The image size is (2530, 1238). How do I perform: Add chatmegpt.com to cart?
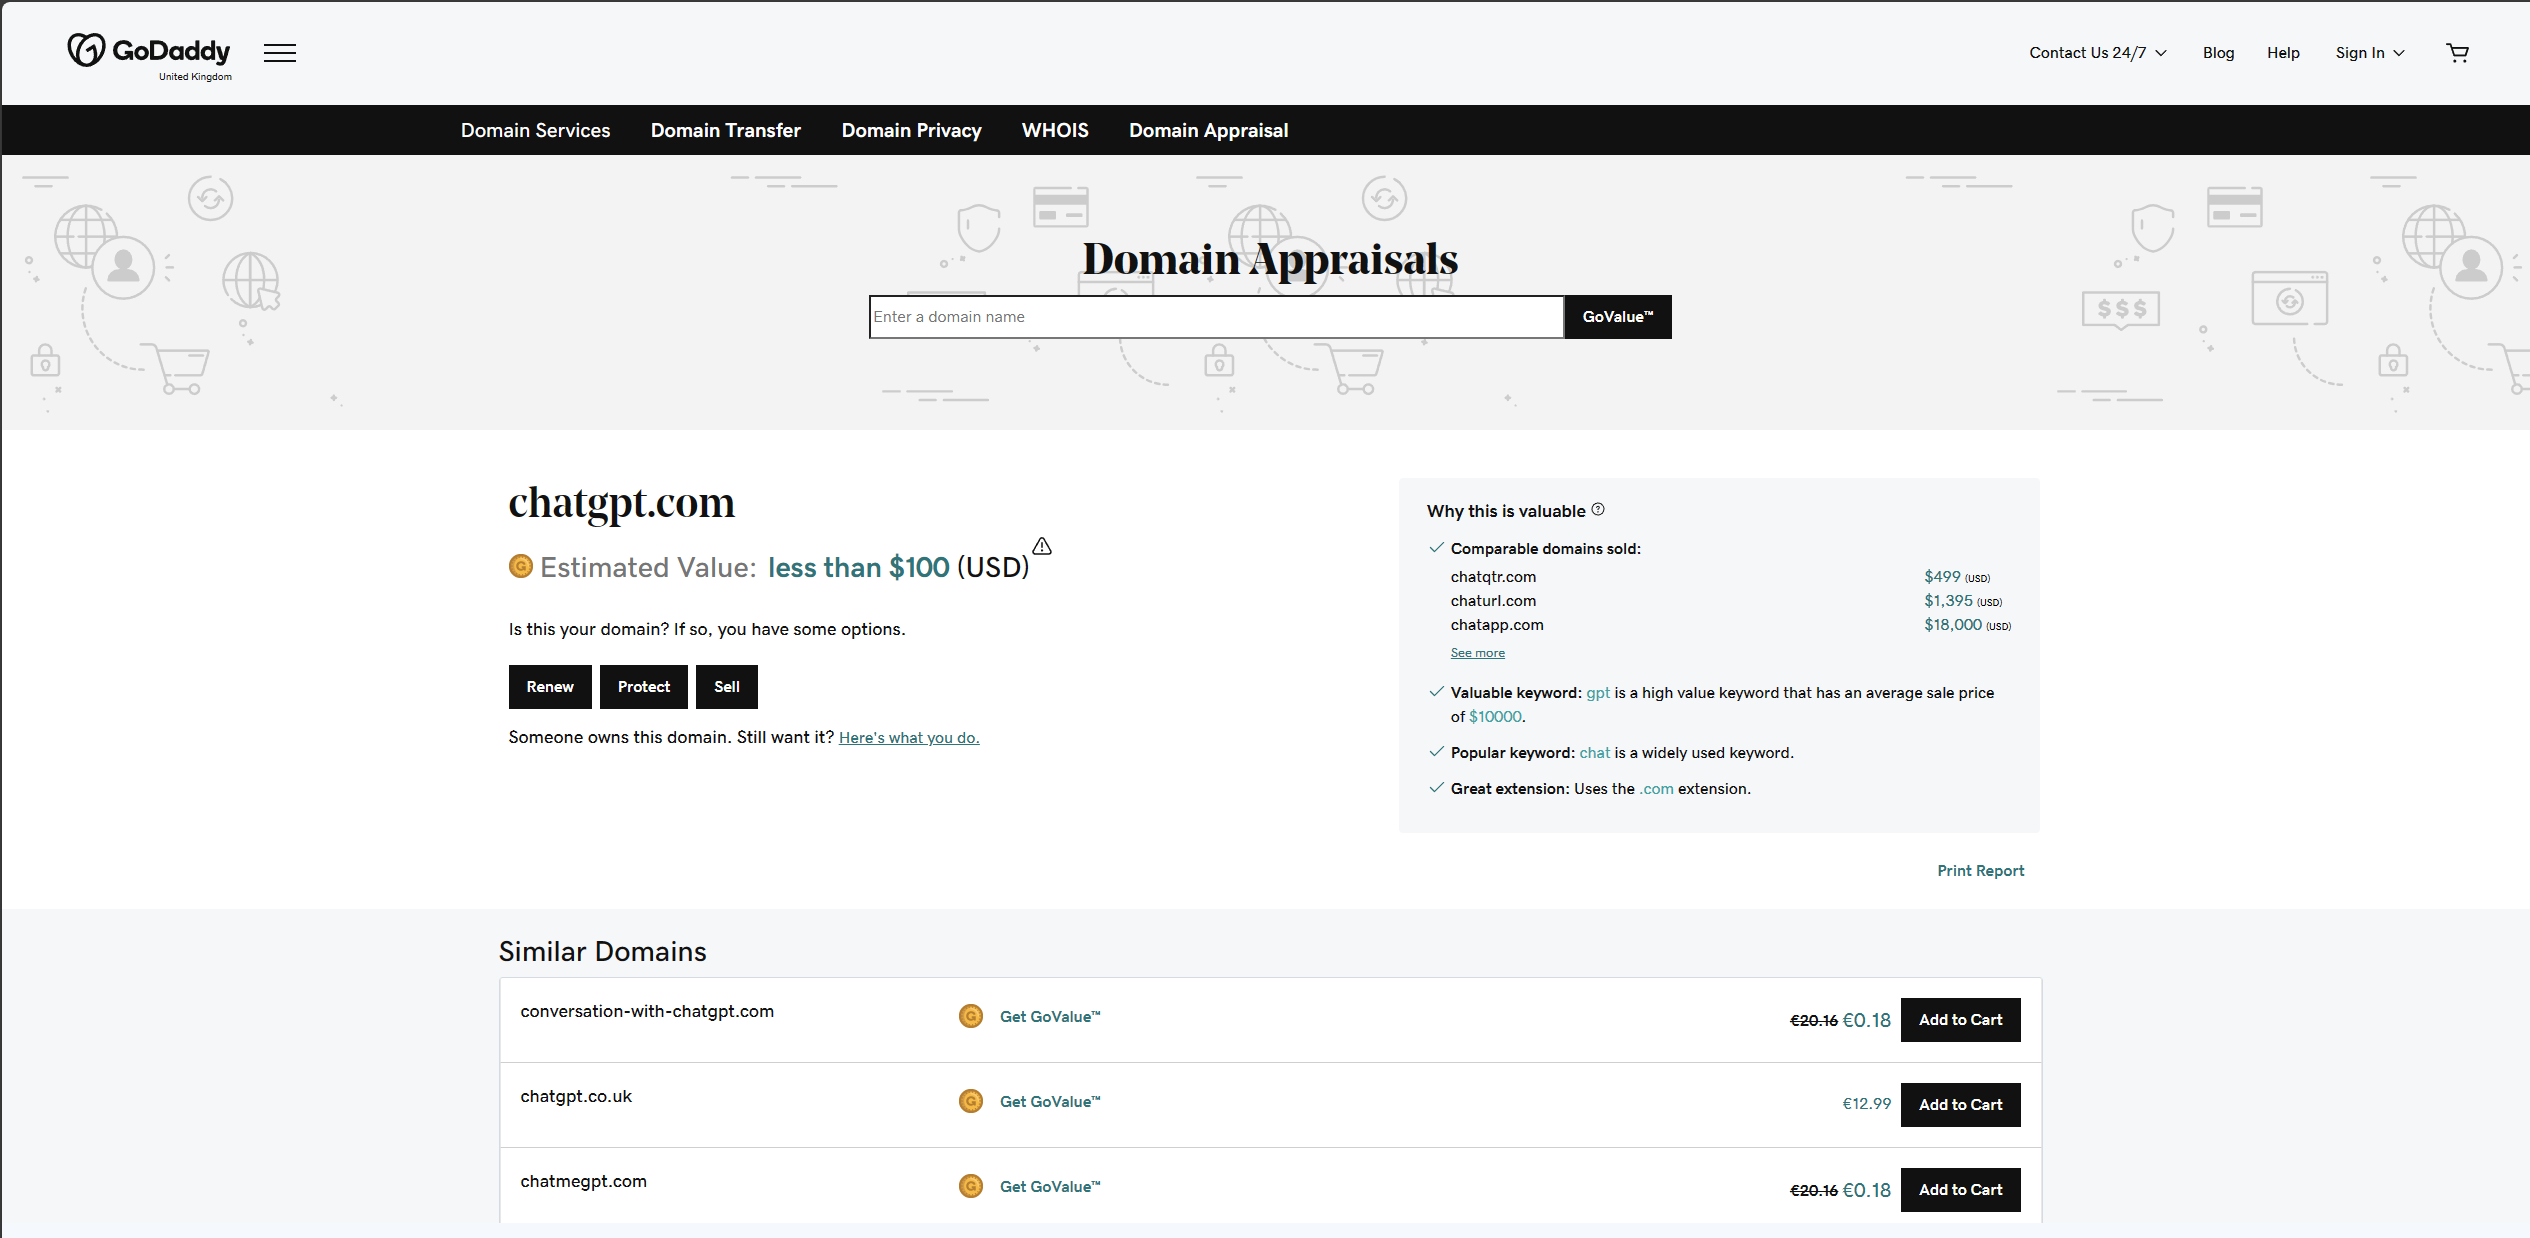point(1961,1190)
